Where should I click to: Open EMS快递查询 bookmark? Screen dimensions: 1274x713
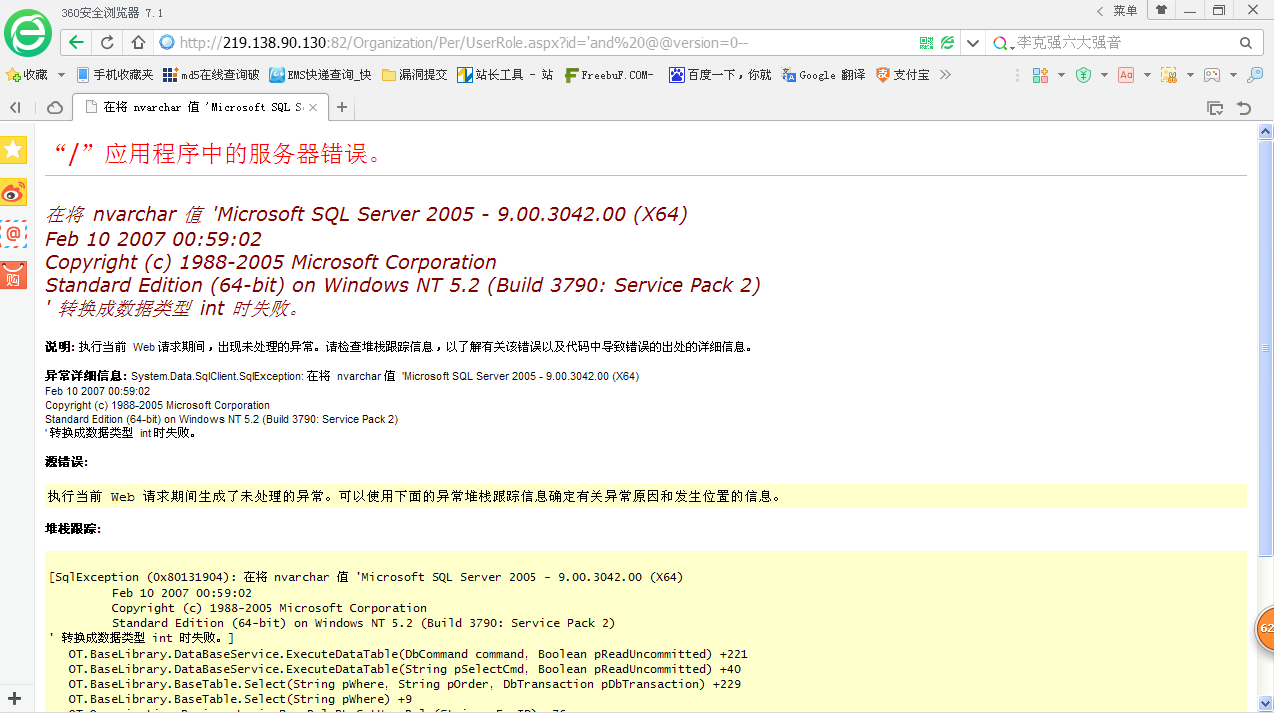pos(320,75)
